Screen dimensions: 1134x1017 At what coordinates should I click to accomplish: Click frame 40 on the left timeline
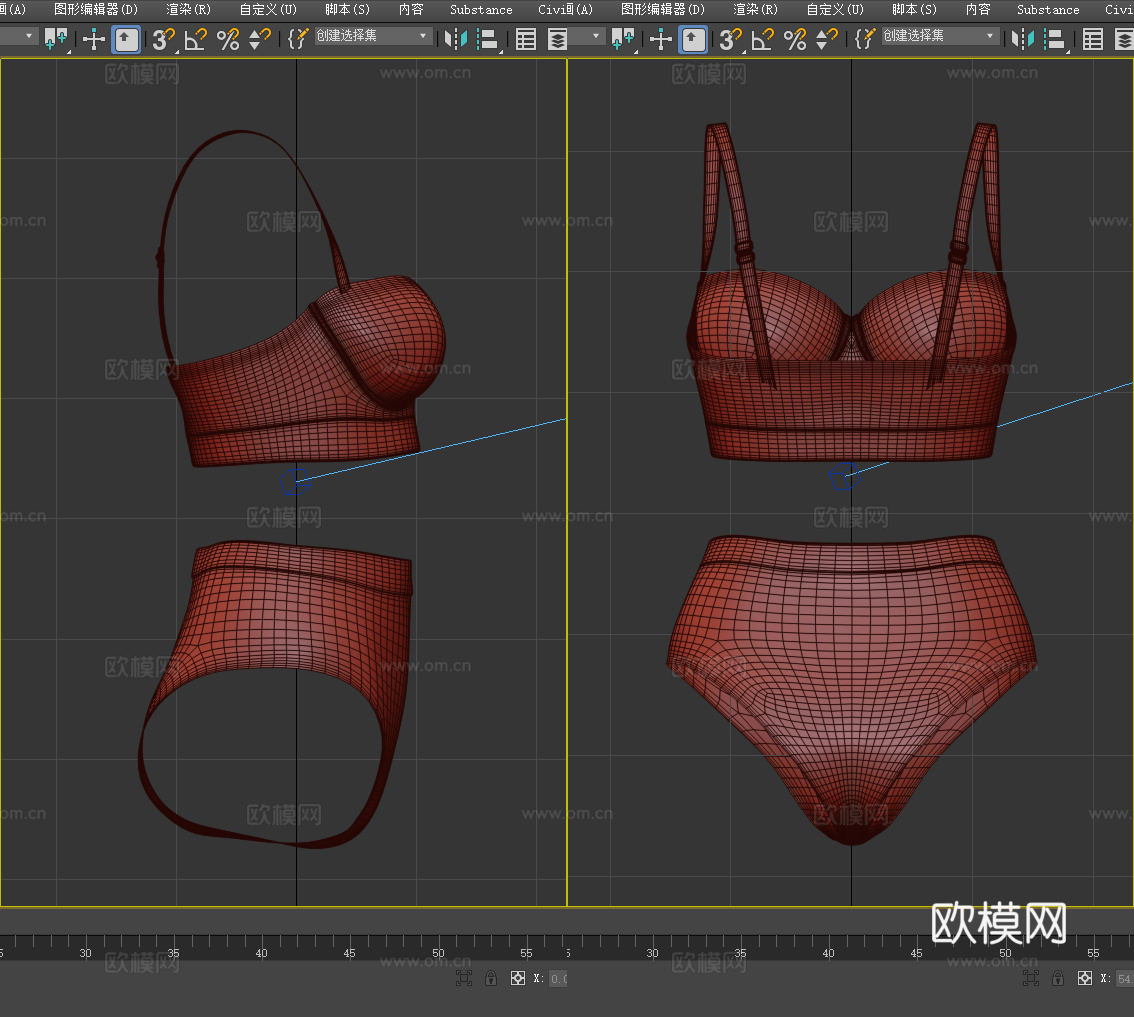[262, 953]
